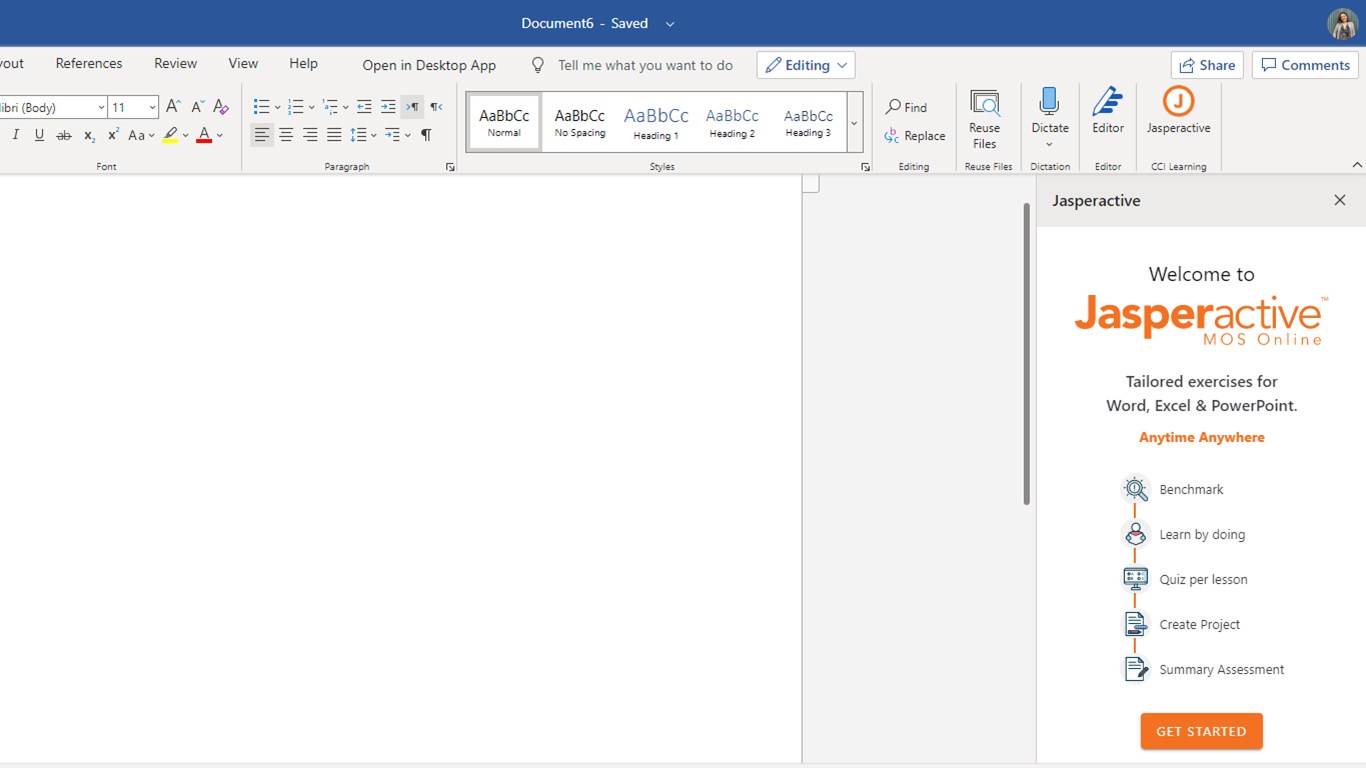This screenshot has height=768, width=1366.
Task: Apply the Heading 3 style
Action: click(x=808, y=122)
